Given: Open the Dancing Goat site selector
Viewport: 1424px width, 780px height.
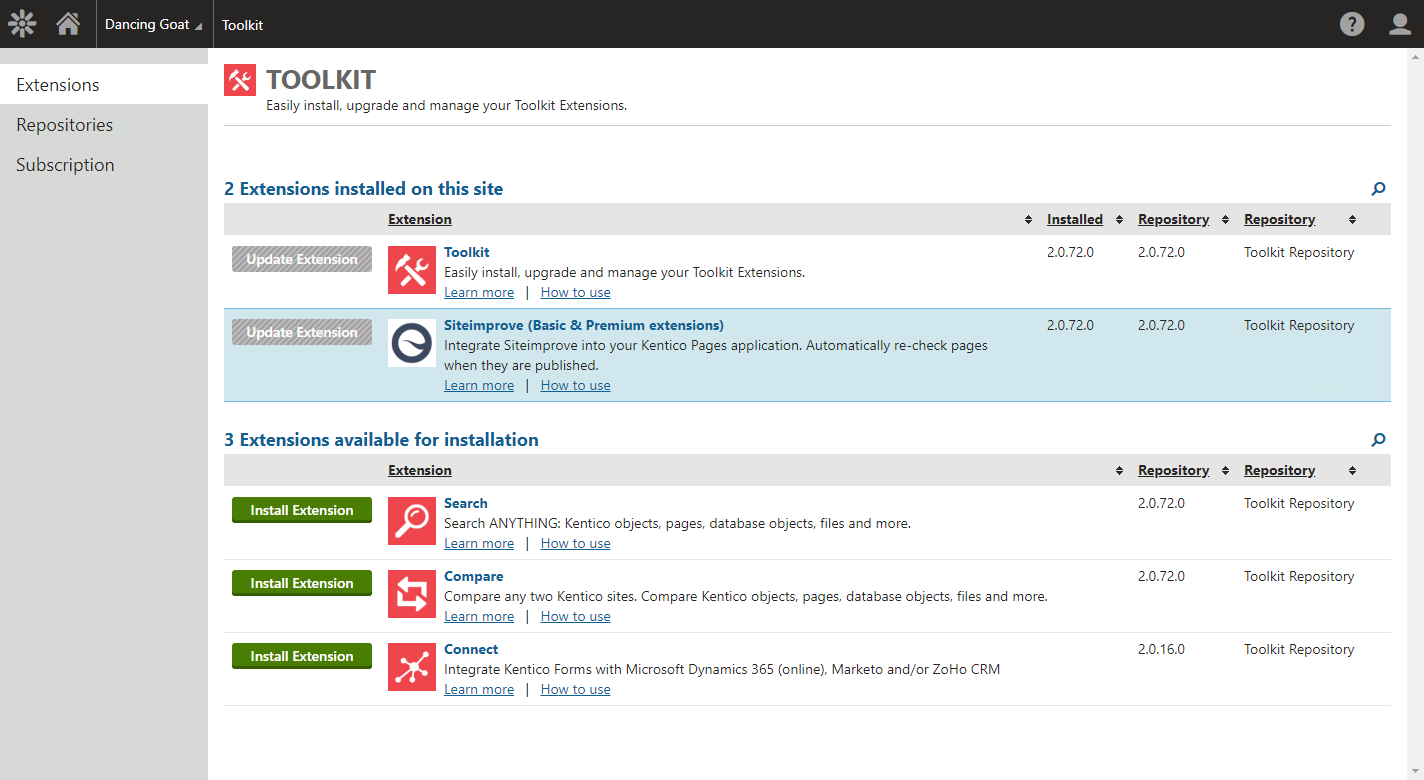Looking at the screenshot, I should [x=153, y=24].
